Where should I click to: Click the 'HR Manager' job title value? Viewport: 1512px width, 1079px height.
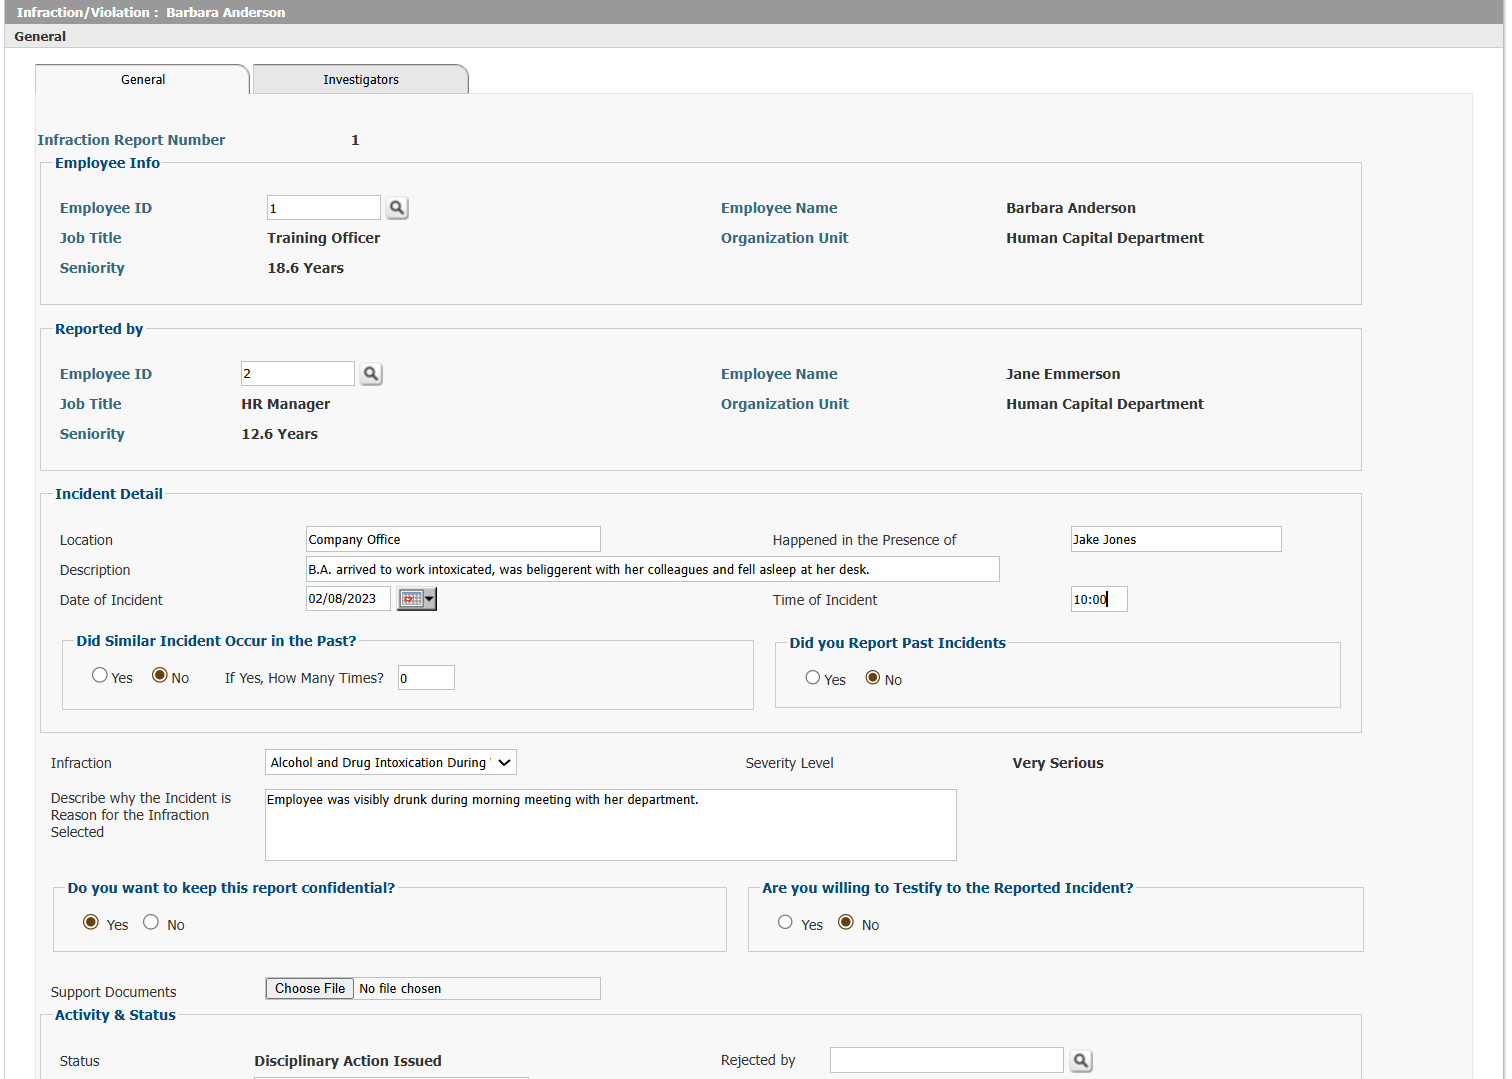click(286, 404)
